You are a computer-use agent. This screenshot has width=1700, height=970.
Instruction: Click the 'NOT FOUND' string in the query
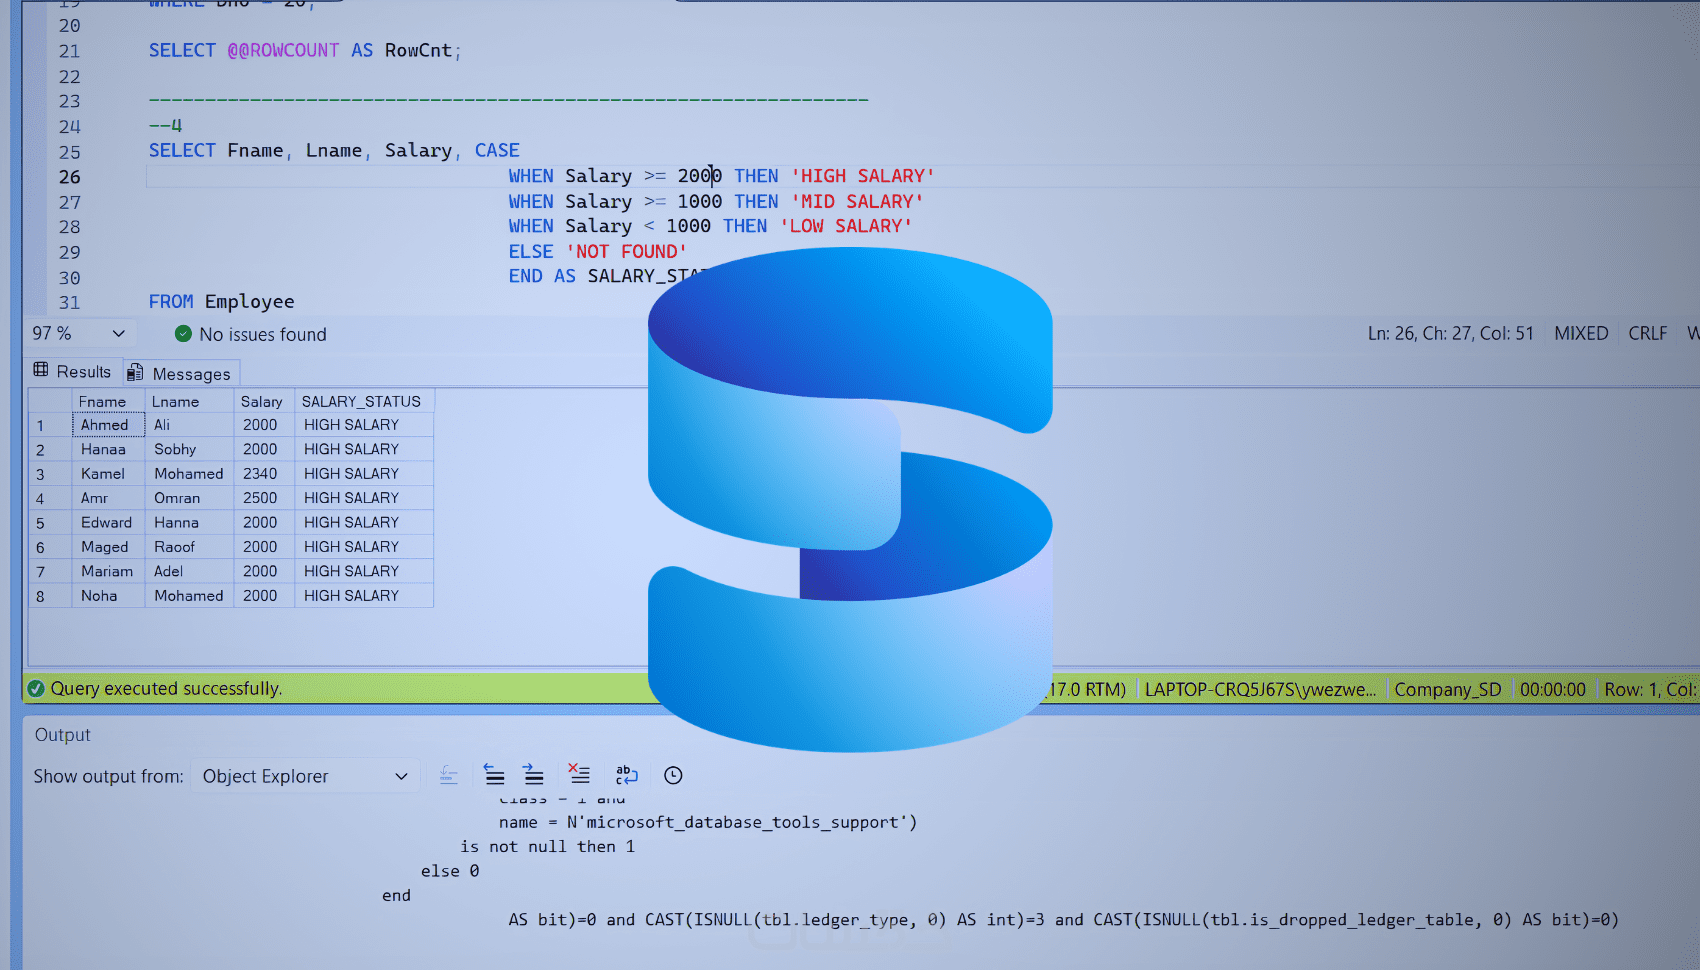coord(626,251)
